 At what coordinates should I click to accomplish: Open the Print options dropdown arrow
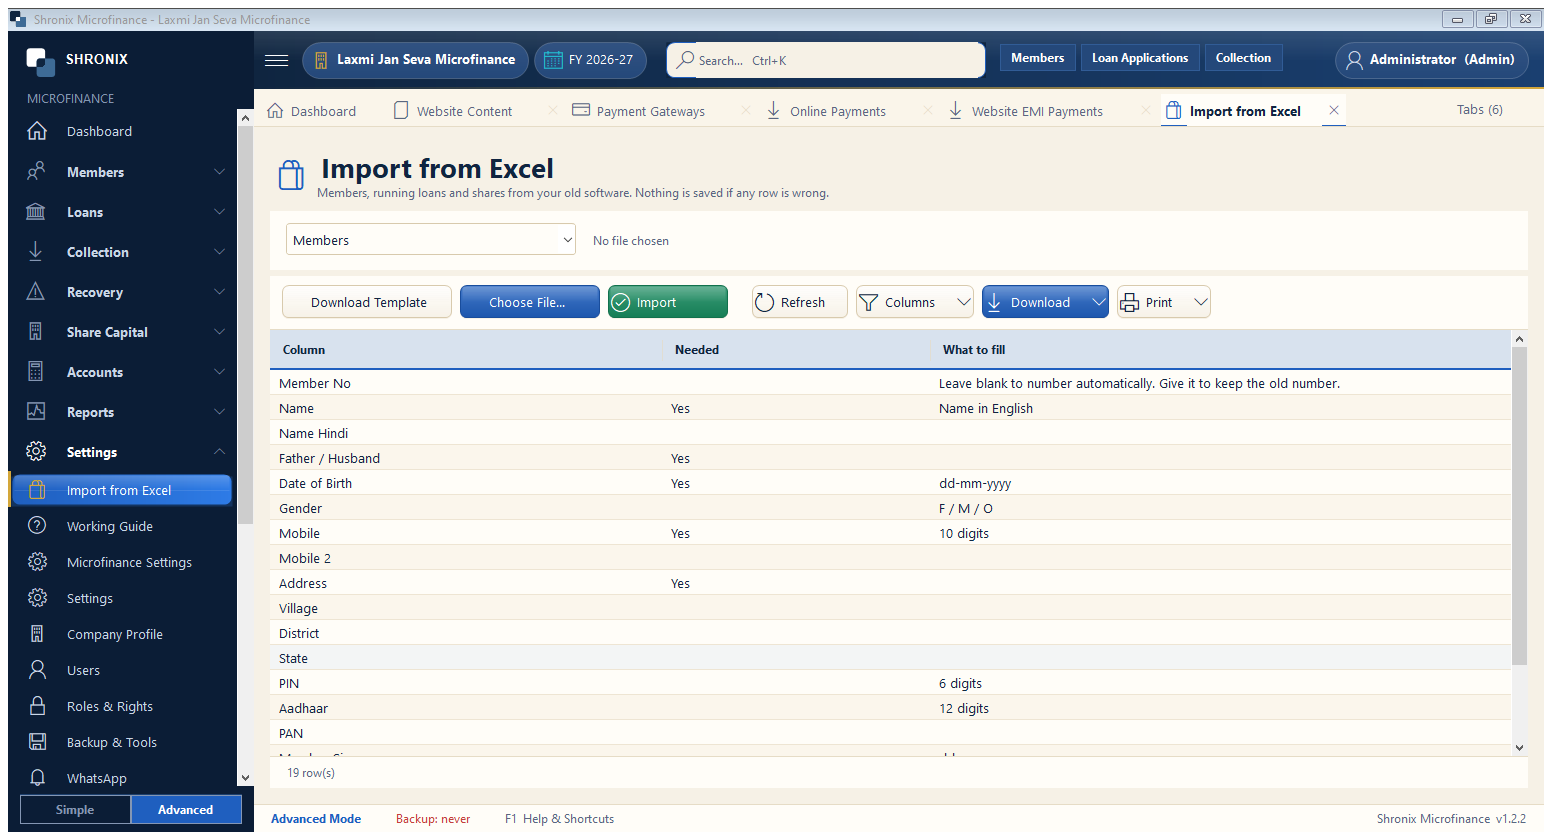pyautogui.click(x=1200, y=302)
